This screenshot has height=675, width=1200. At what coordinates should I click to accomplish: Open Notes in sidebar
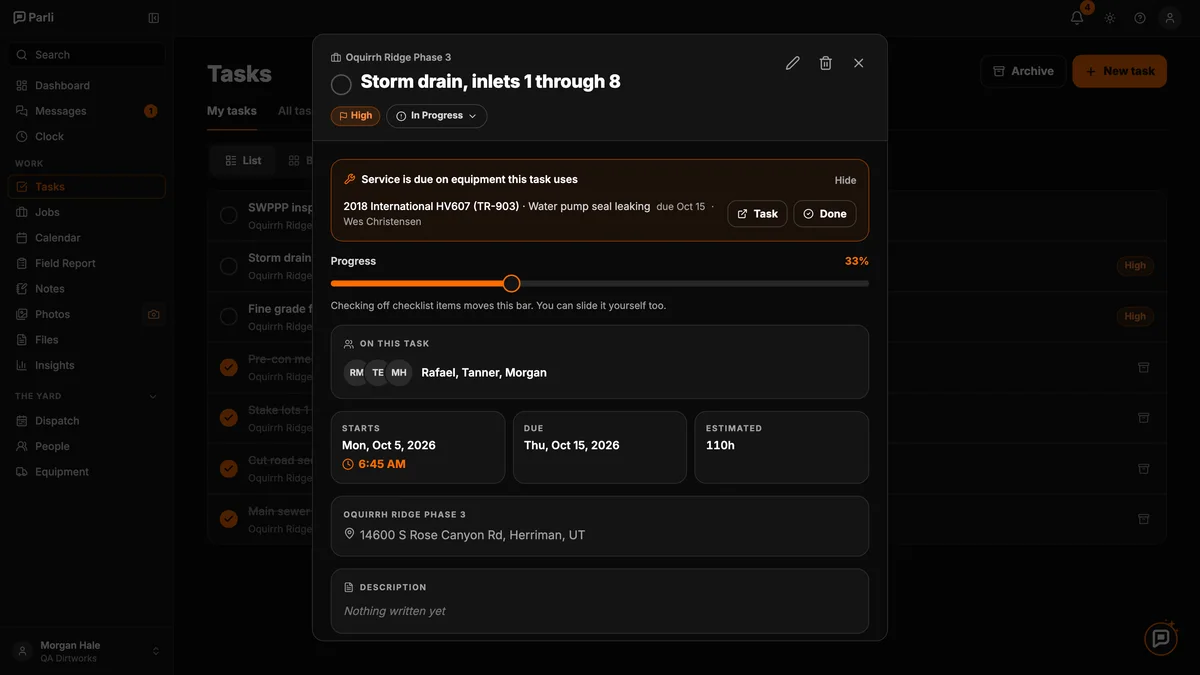[87, 289]
